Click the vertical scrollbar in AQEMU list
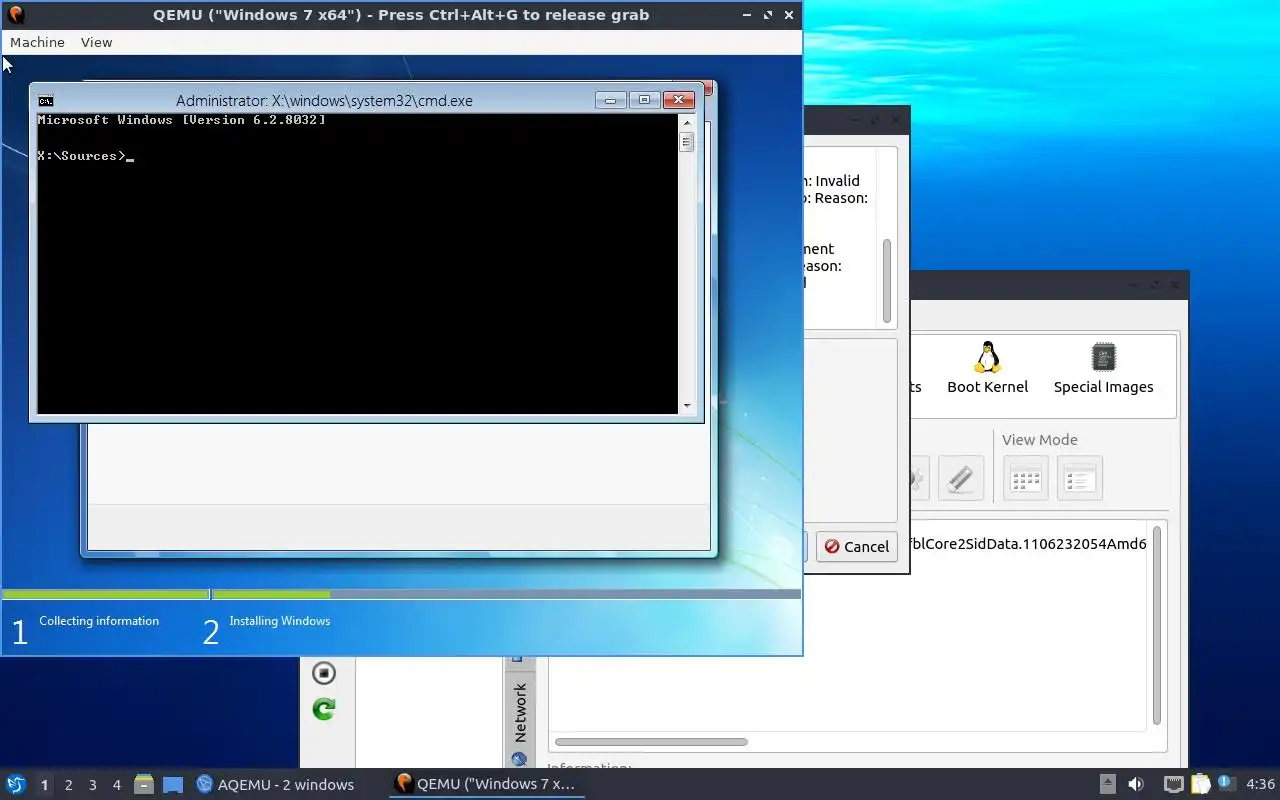1280x800 pixels. coord(1157,625)
